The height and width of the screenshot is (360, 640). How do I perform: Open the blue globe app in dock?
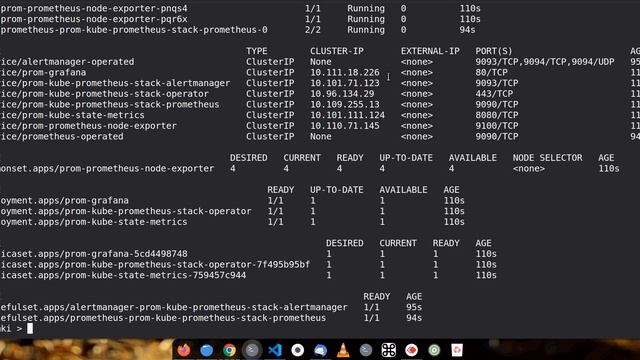207,350
